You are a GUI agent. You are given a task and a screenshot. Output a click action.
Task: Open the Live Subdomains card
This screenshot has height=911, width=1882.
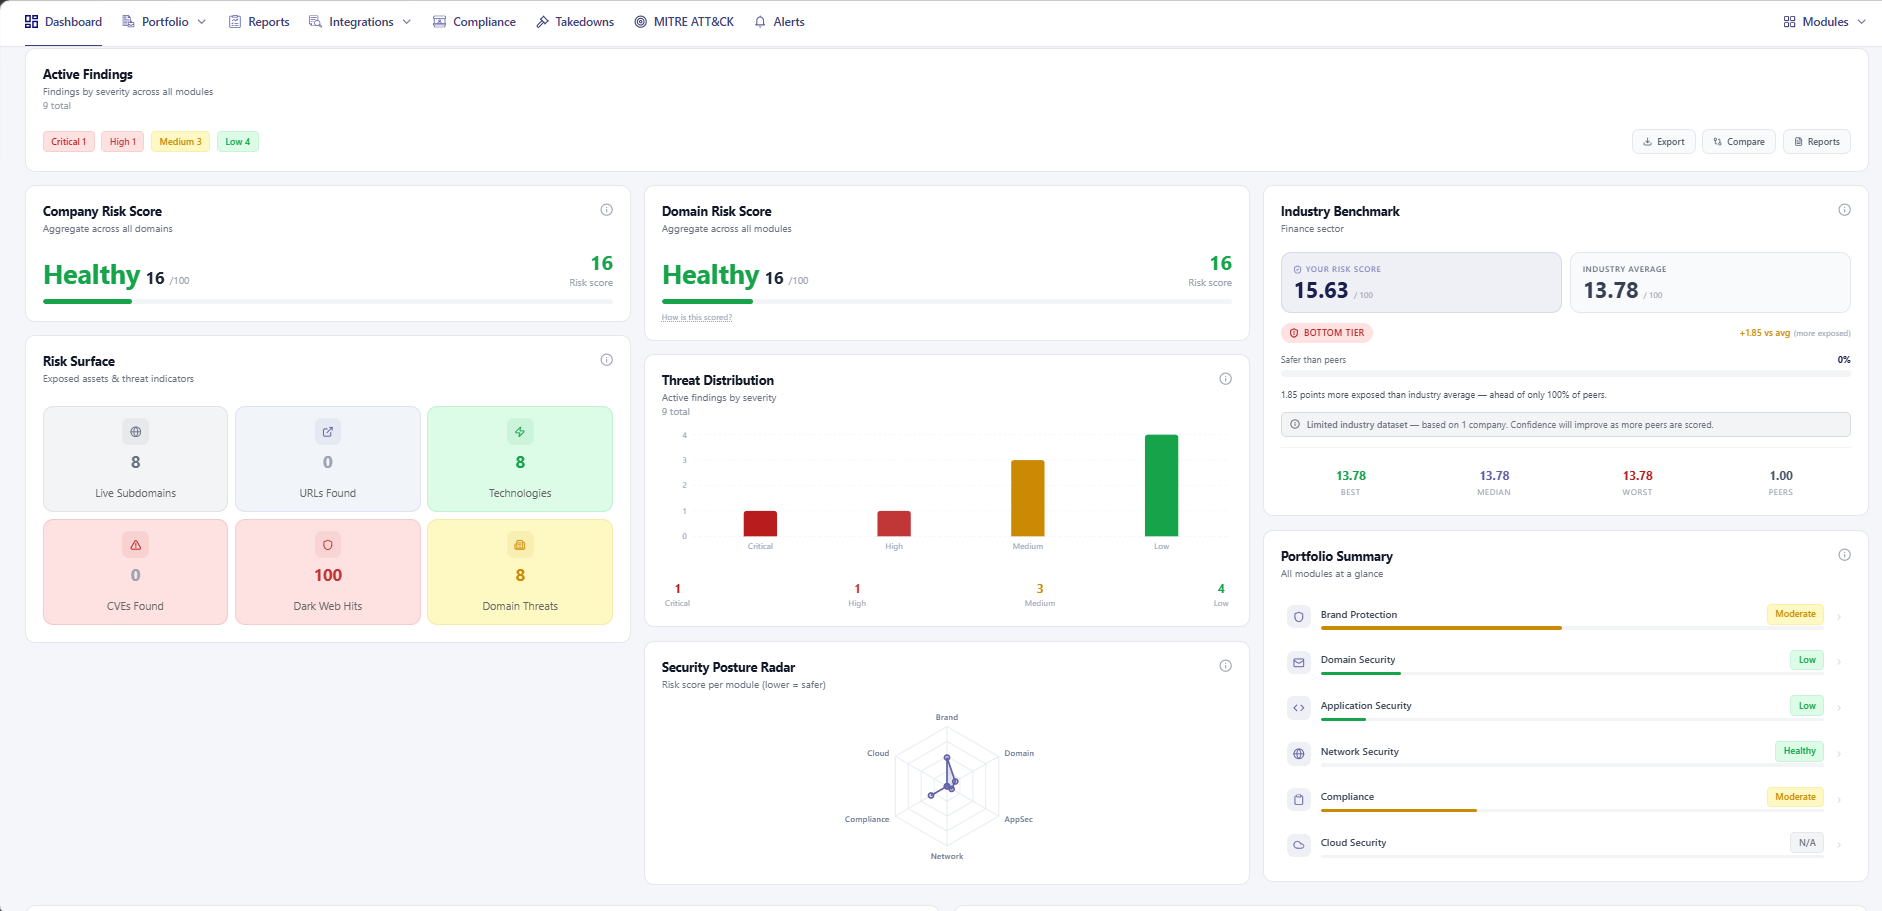pyautogui.click(x=136, y=459)
